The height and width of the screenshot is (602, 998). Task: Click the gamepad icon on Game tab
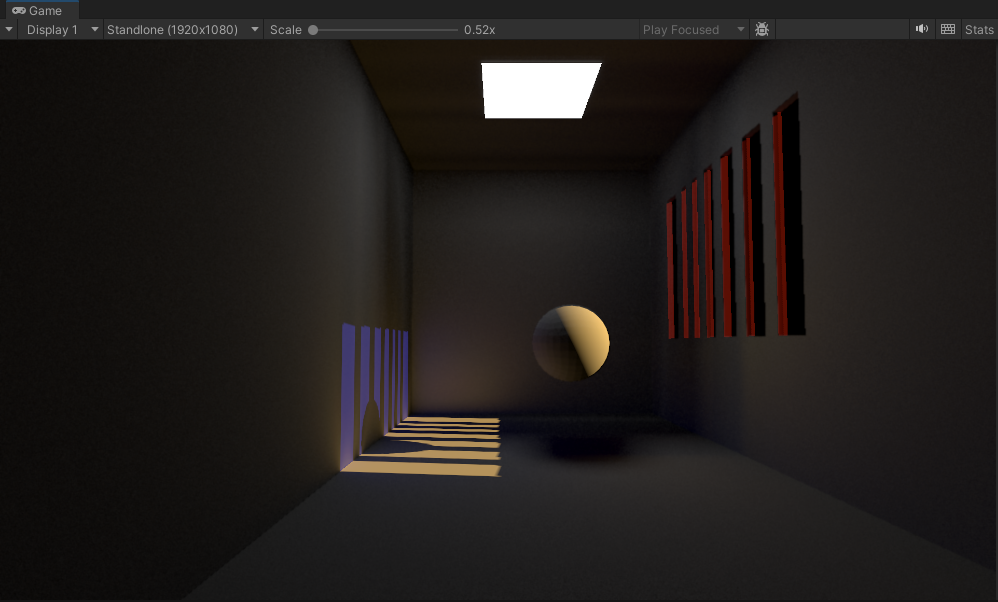[19, 10]
